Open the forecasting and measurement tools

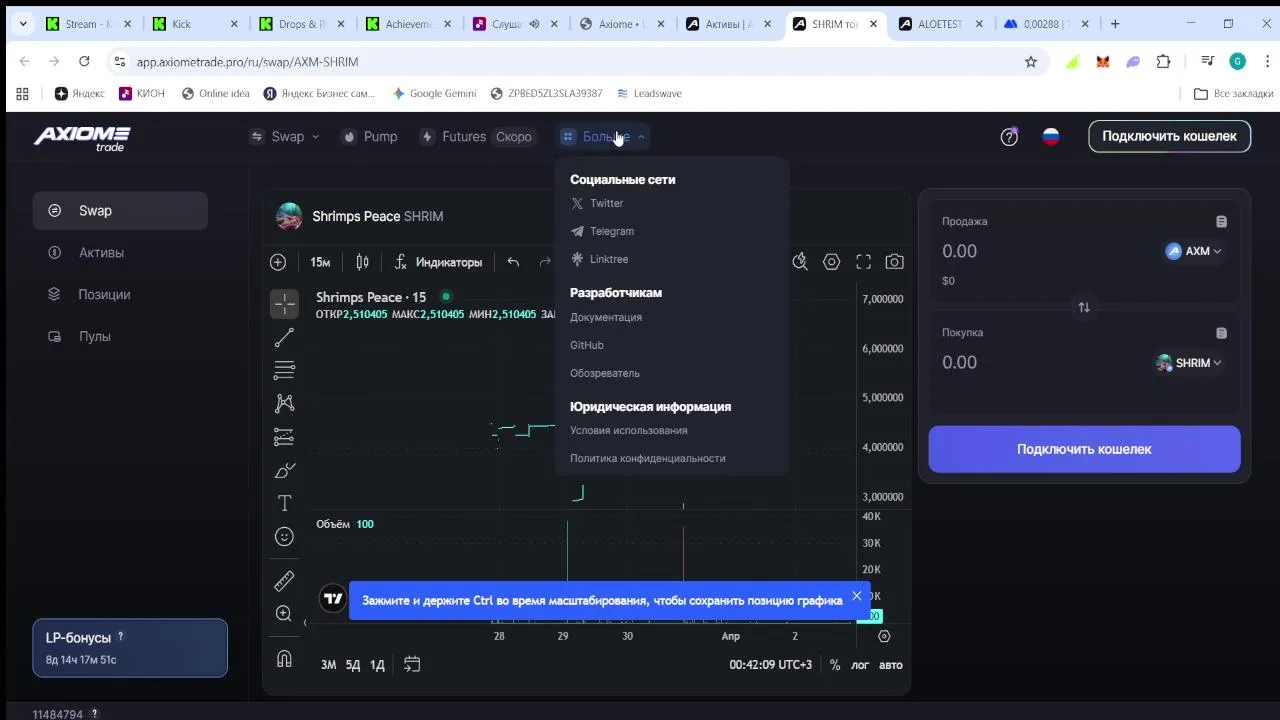pos(284,437)
